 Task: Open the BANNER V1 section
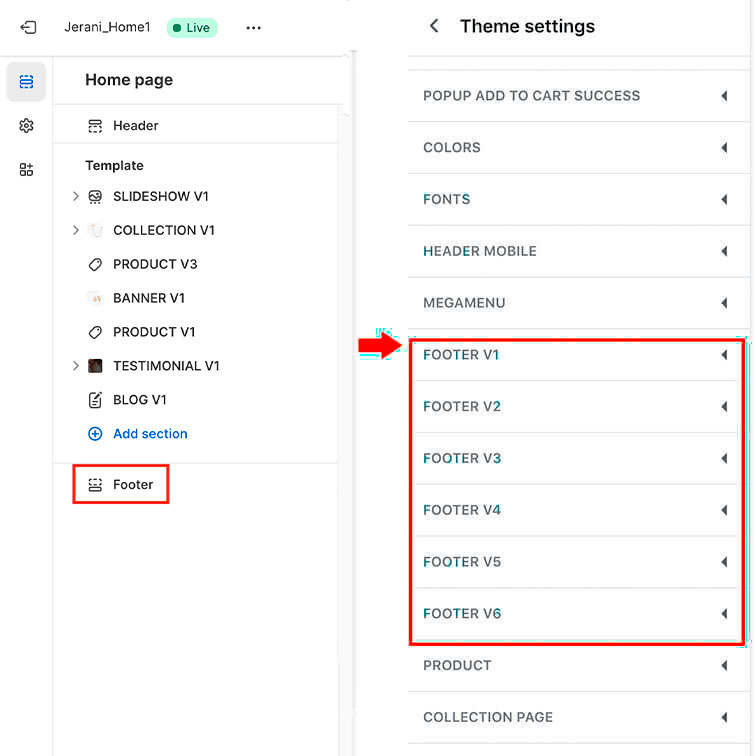[x=195, y=298]
